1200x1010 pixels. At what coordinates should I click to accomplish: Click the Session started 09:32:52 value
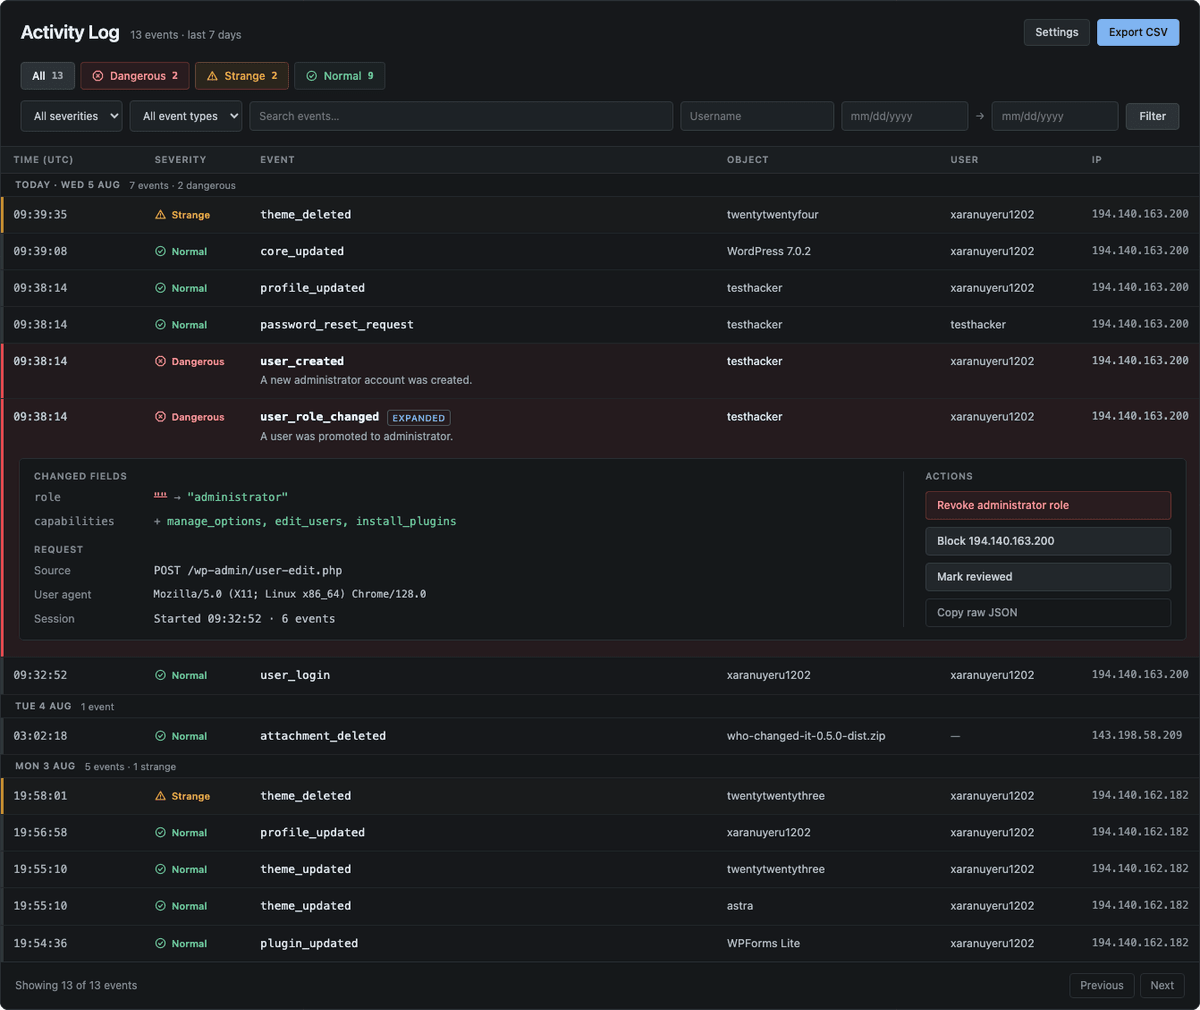click(x=244, y=619)
